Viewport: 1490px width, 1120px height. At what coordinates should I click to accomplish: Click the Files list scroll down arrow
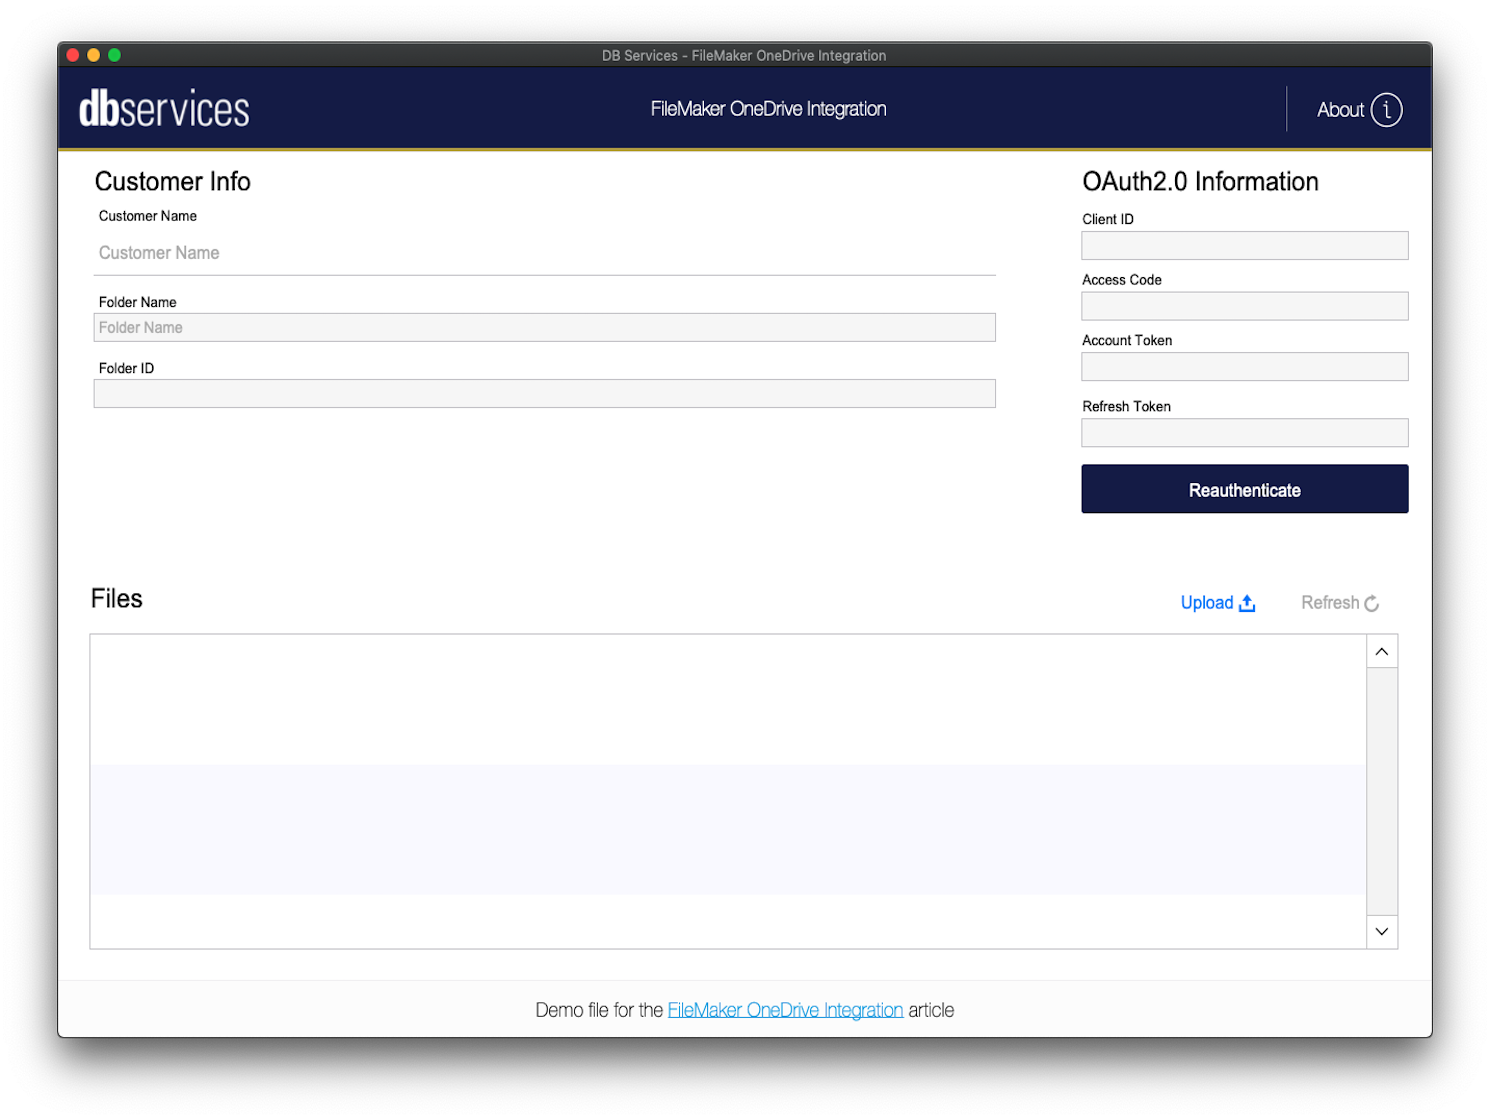tap(1382, 931)
